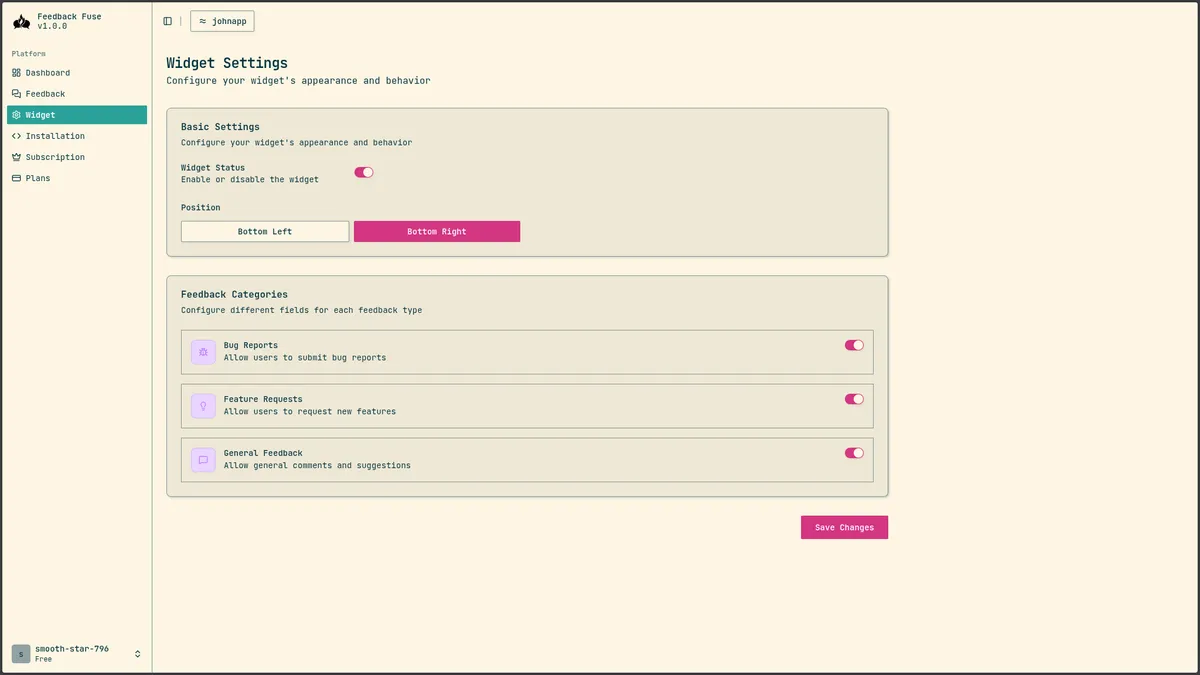Click the Plans card icon in sidebar
Viewport: 1200px width, 675px height.
(x=16, y=177)
